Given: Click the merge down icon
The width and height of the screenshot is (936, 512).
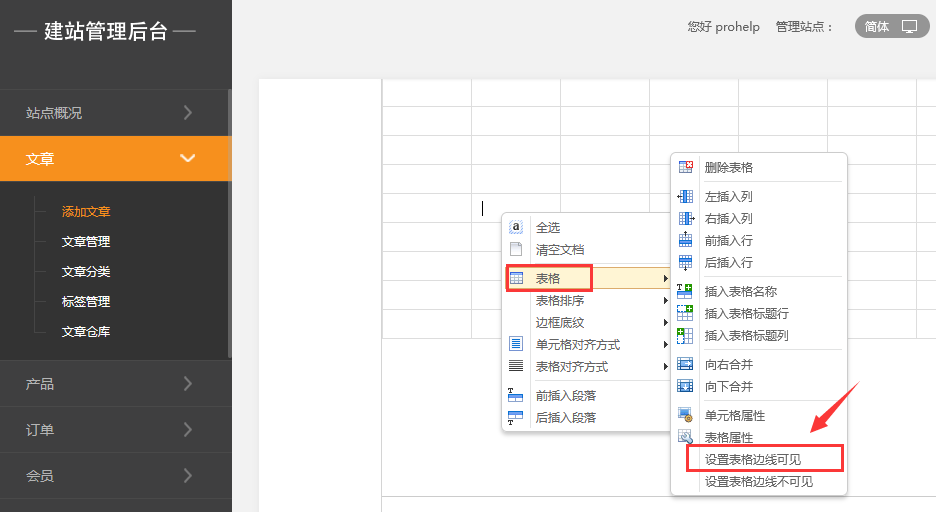Looking at the screenshot, I should tap(685, 386).
